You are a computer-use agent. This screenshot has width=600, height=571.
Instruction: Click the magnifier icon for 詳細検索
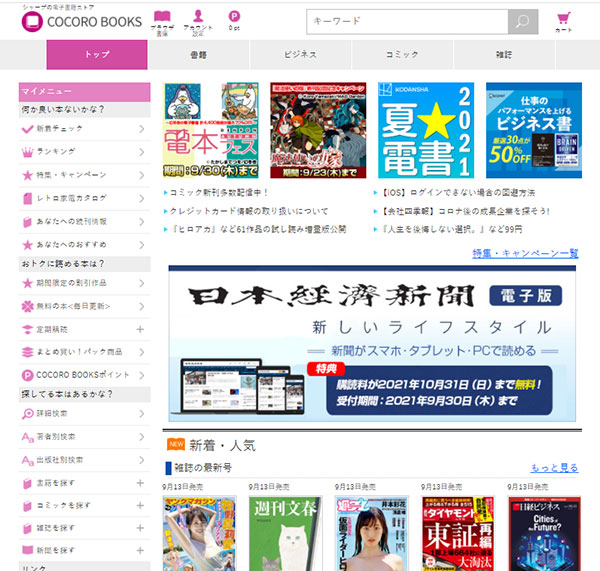(28, 414)
